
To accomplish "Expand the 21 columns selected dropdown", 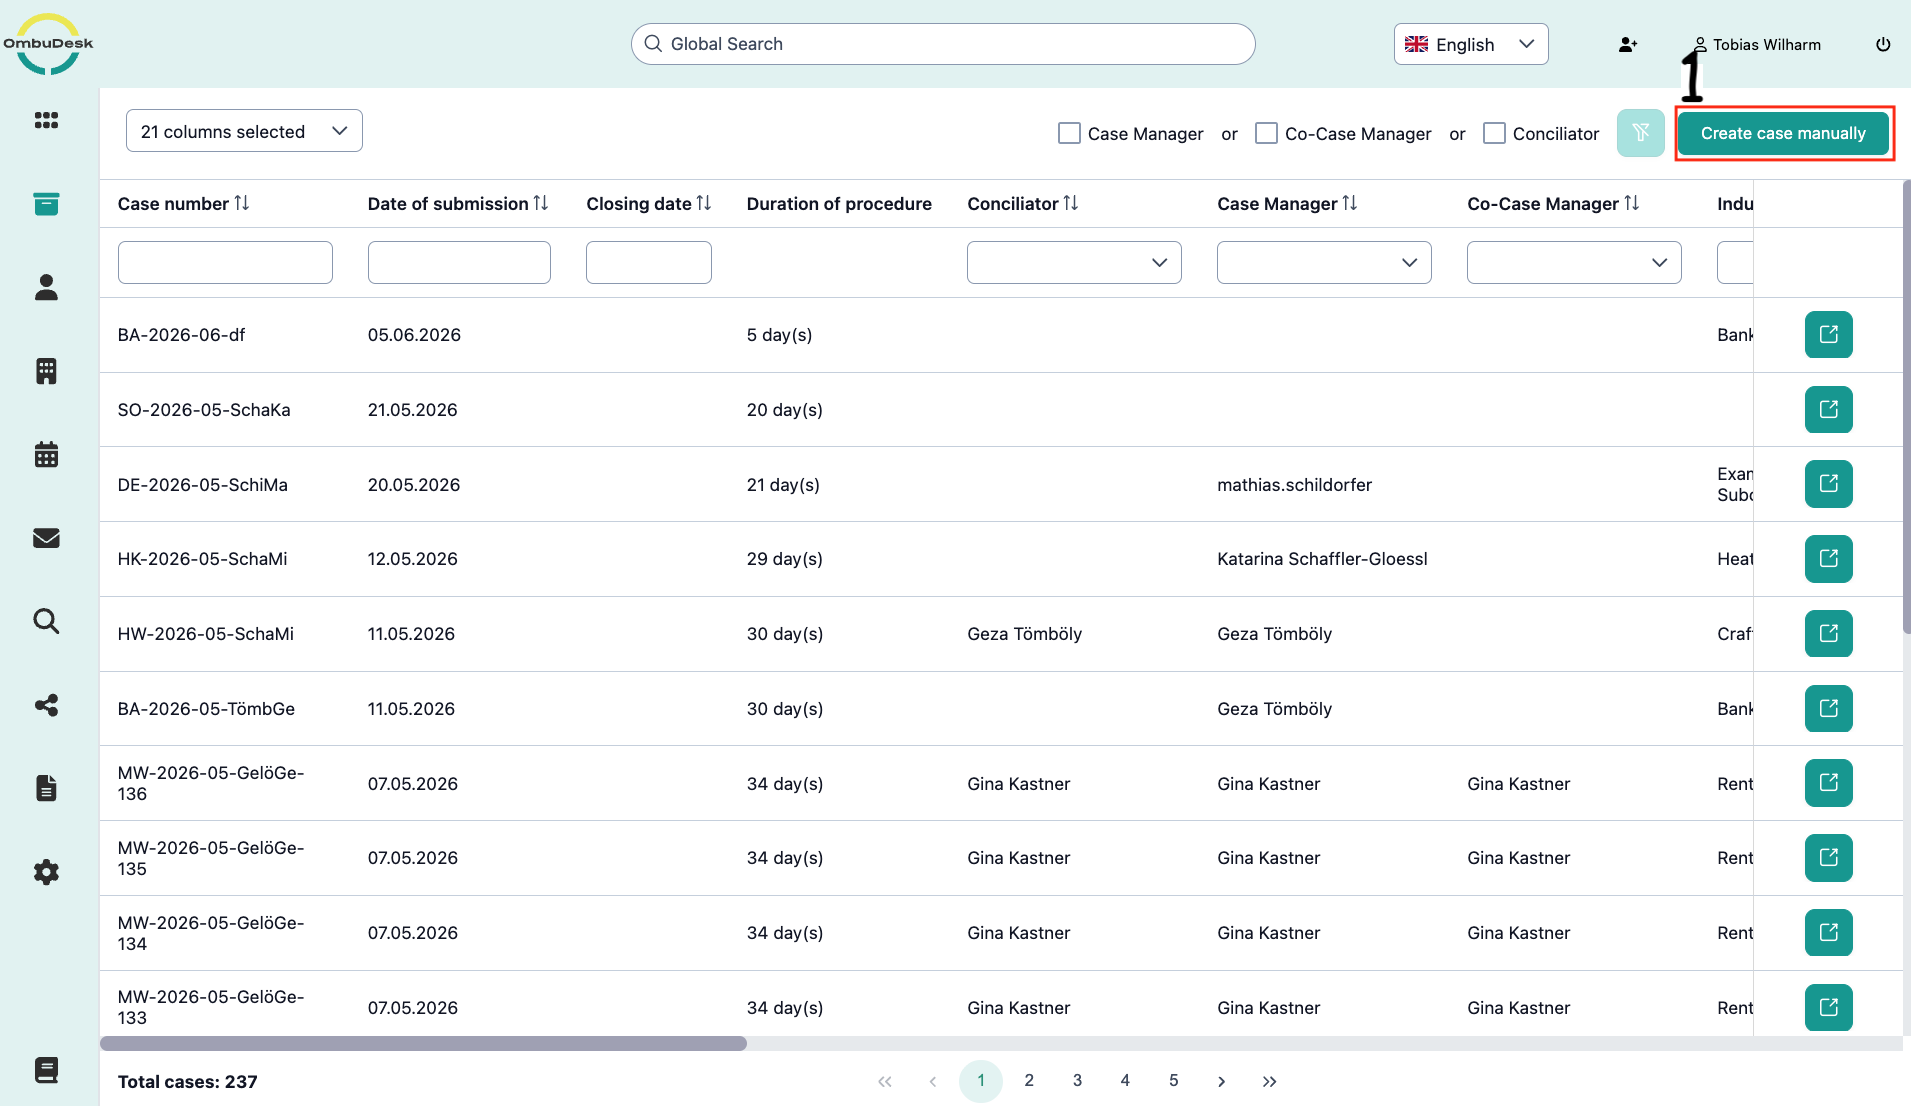I will pyautogui.click(x=244, y=131).
